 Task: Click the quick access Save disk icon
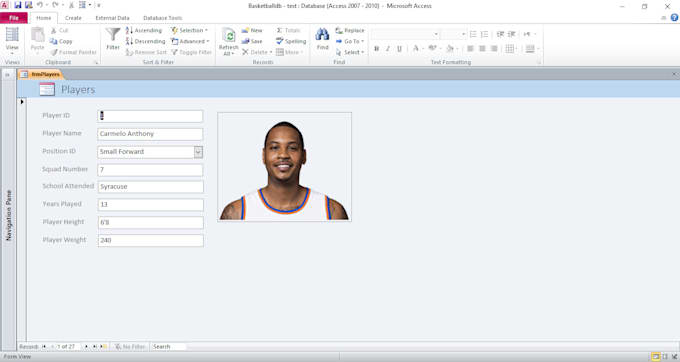(x=18, y=6)
